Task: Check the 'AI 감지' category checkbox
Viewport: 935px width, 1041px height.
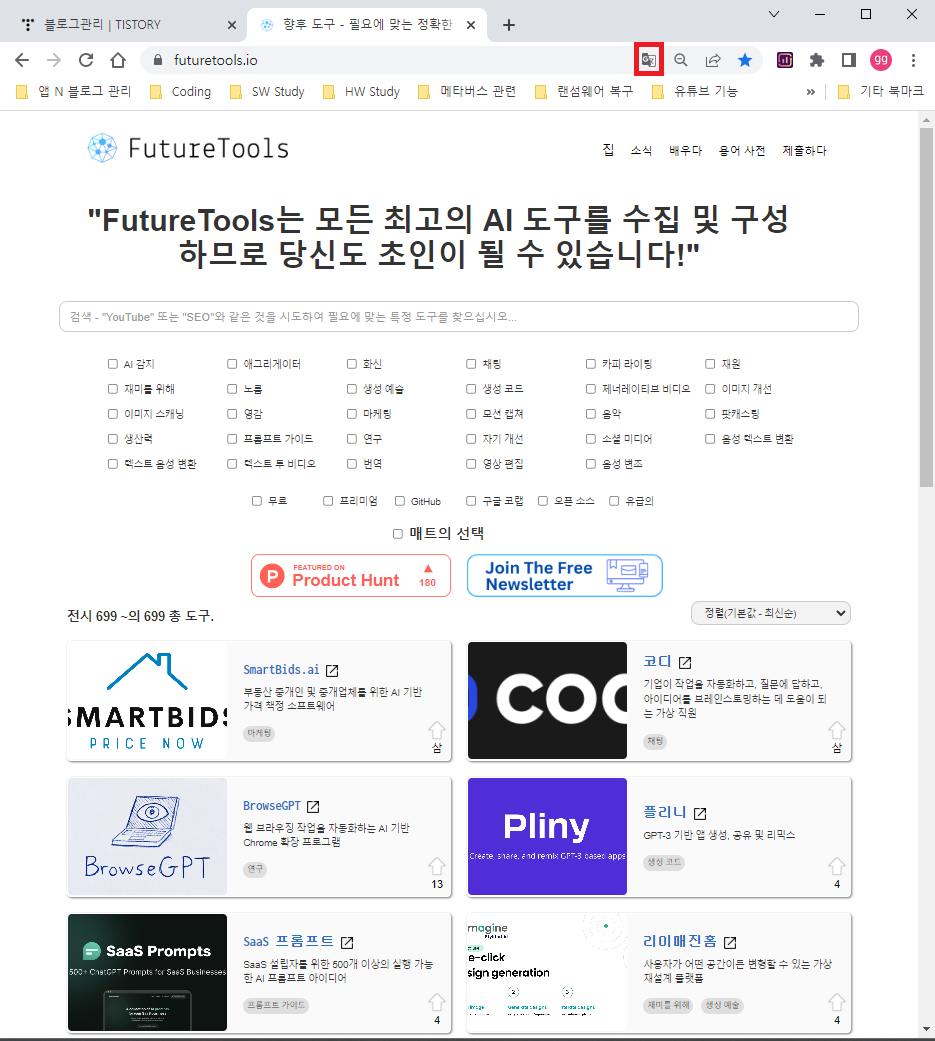Action: click(x=113, y=364)
